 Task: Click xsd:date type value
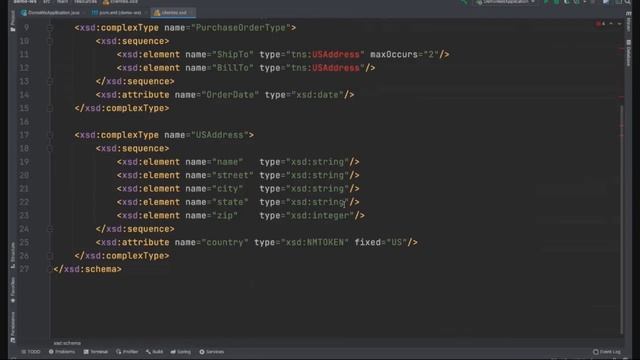pos(317,95)
